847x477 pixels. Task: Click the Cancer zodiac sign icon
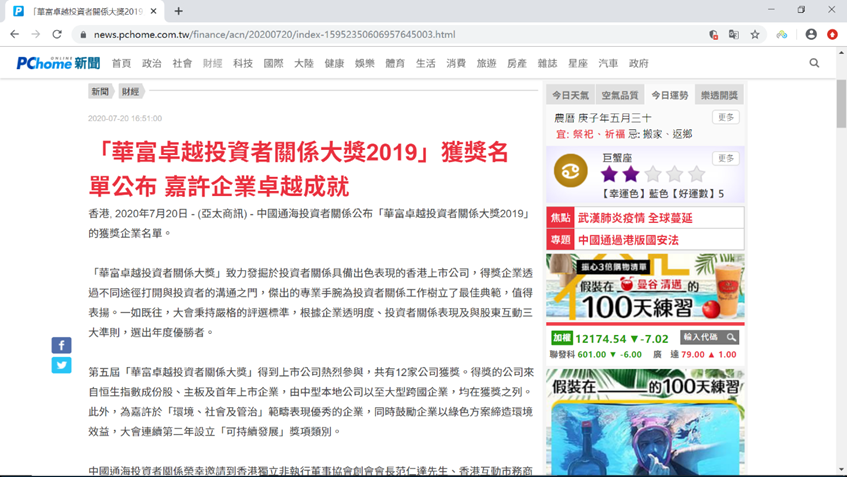570,171
